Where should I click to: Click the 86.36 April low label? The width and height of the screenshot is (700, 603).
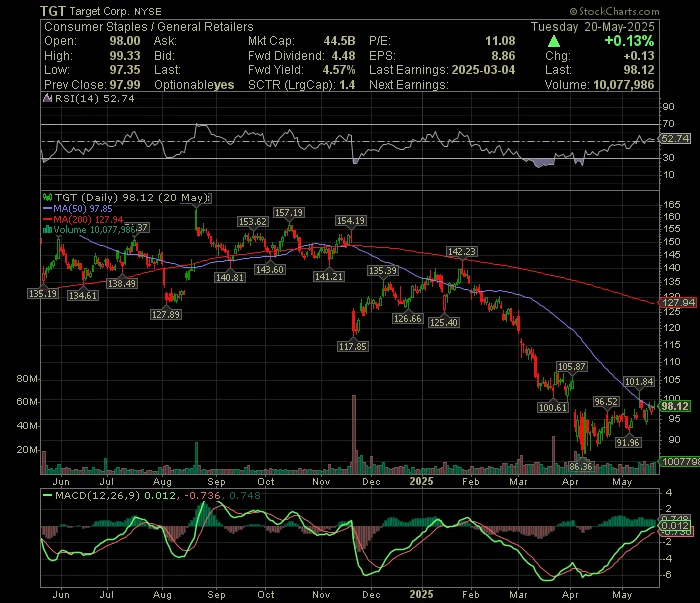tap(581, 466)
